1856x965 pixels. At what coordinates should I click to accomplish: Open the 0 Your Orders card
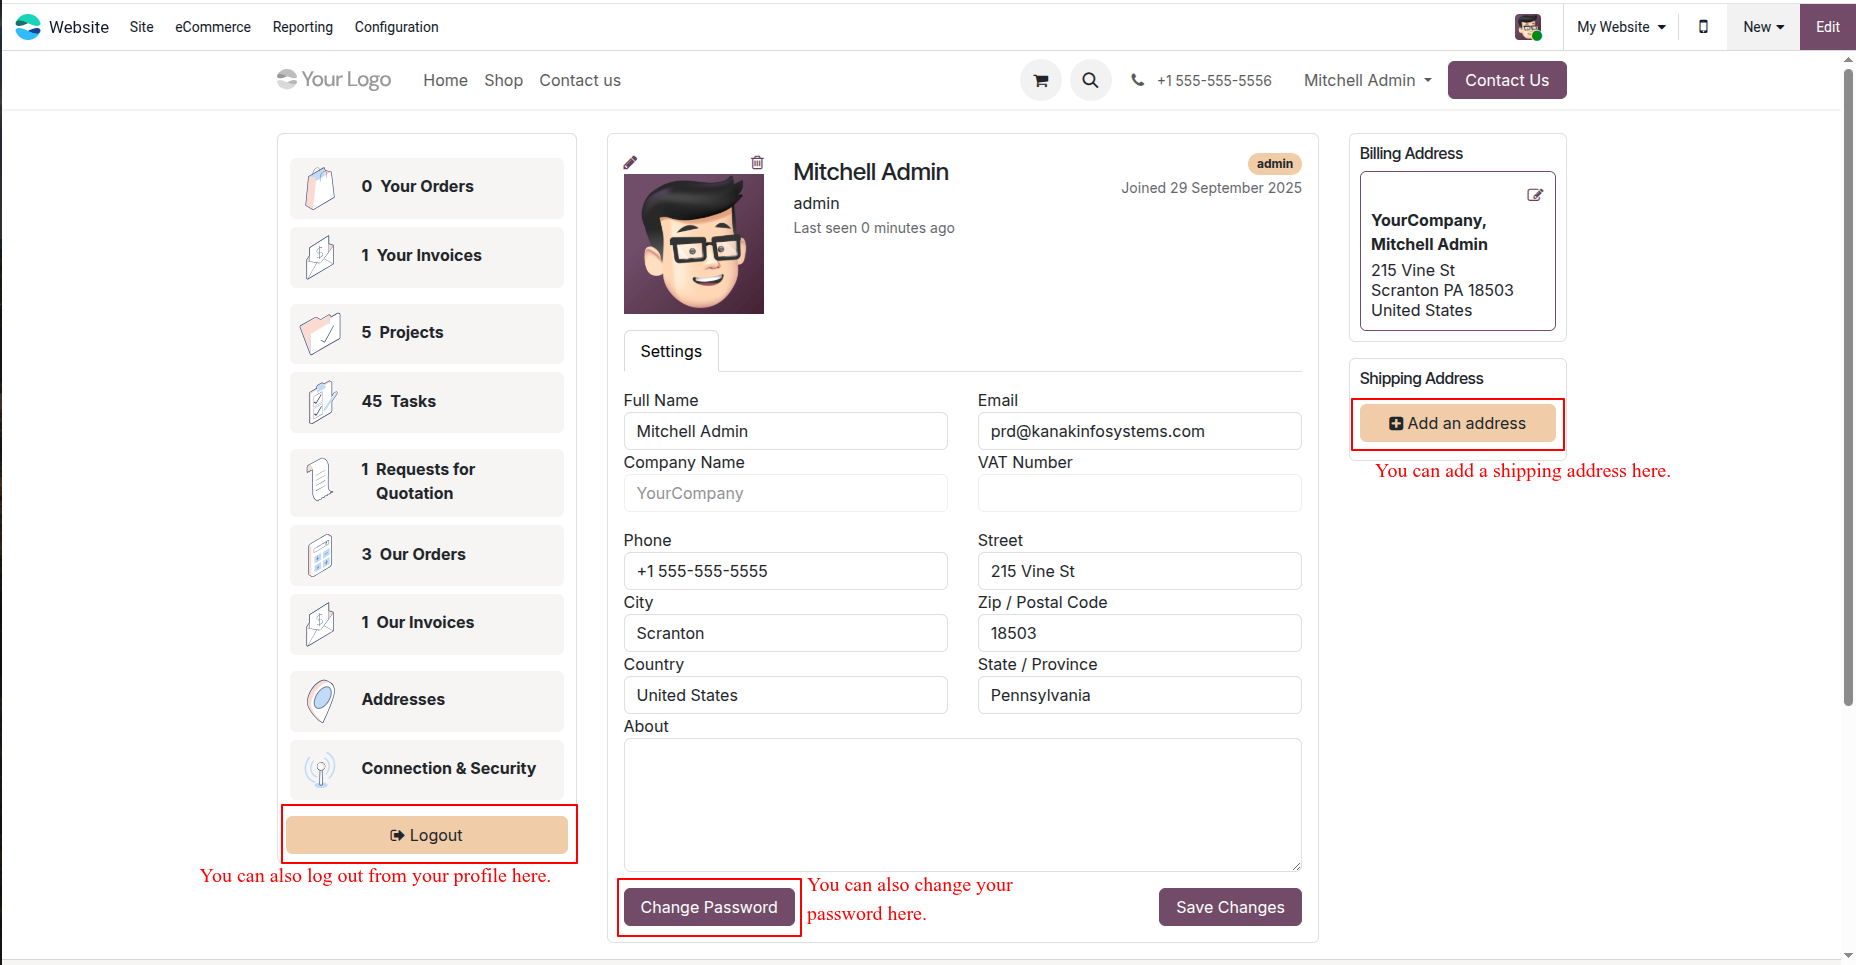pos(427,188)
